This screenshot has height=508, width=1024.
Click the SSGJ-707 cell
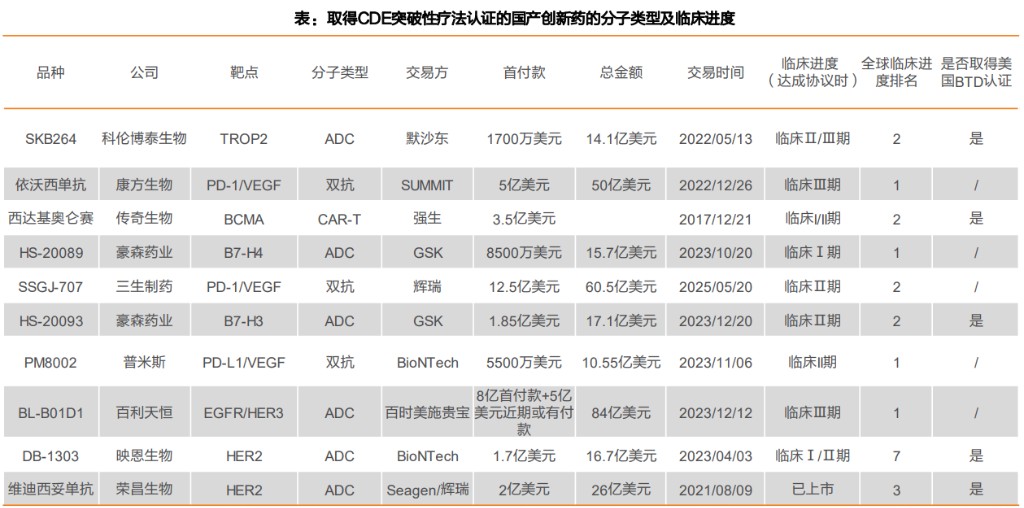[x=51, y=287]
